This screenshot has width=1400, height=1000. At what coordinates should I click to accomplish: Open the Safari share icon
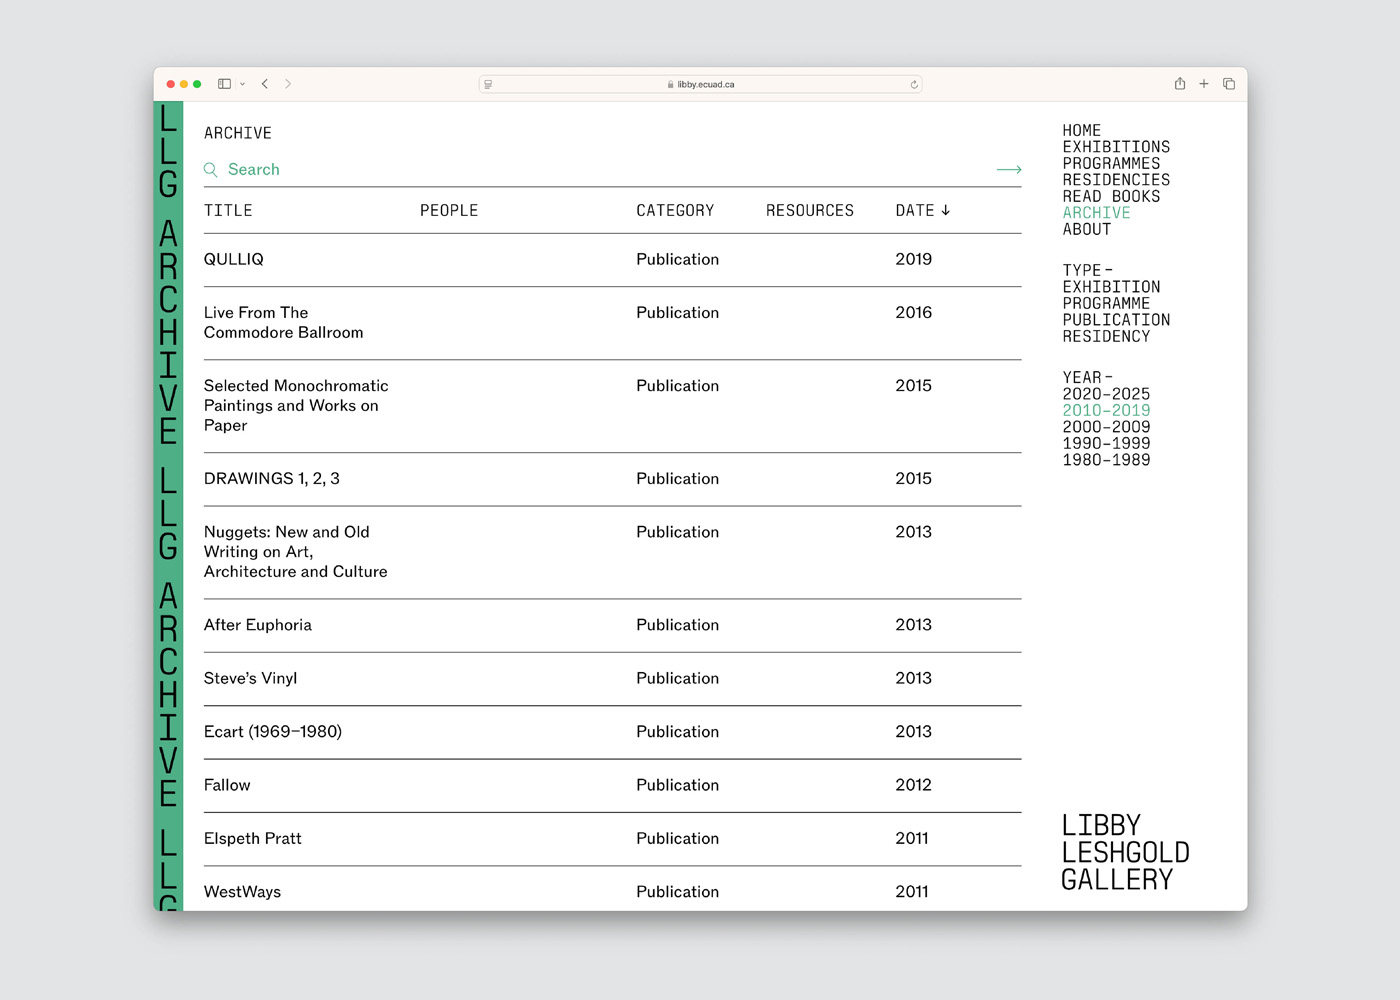tap(1180, 84)
